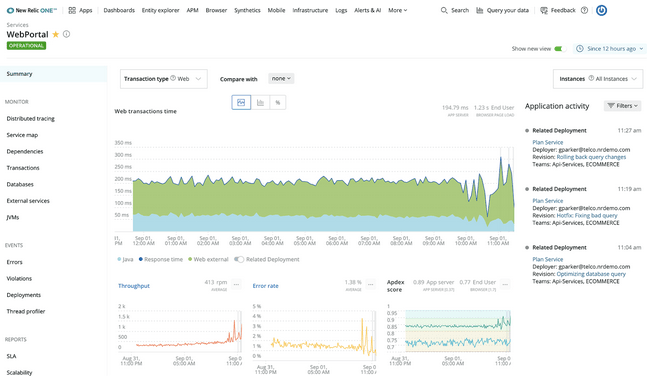
Task: Open Browser in top navigation
Action: [x=216, y=10]
